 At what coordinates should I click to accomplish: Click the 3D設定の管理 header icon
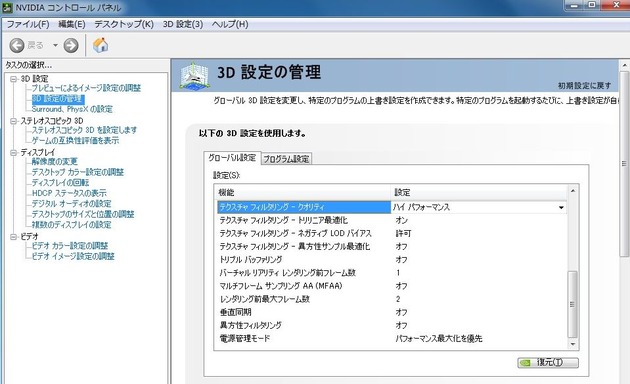click(194, 76)
